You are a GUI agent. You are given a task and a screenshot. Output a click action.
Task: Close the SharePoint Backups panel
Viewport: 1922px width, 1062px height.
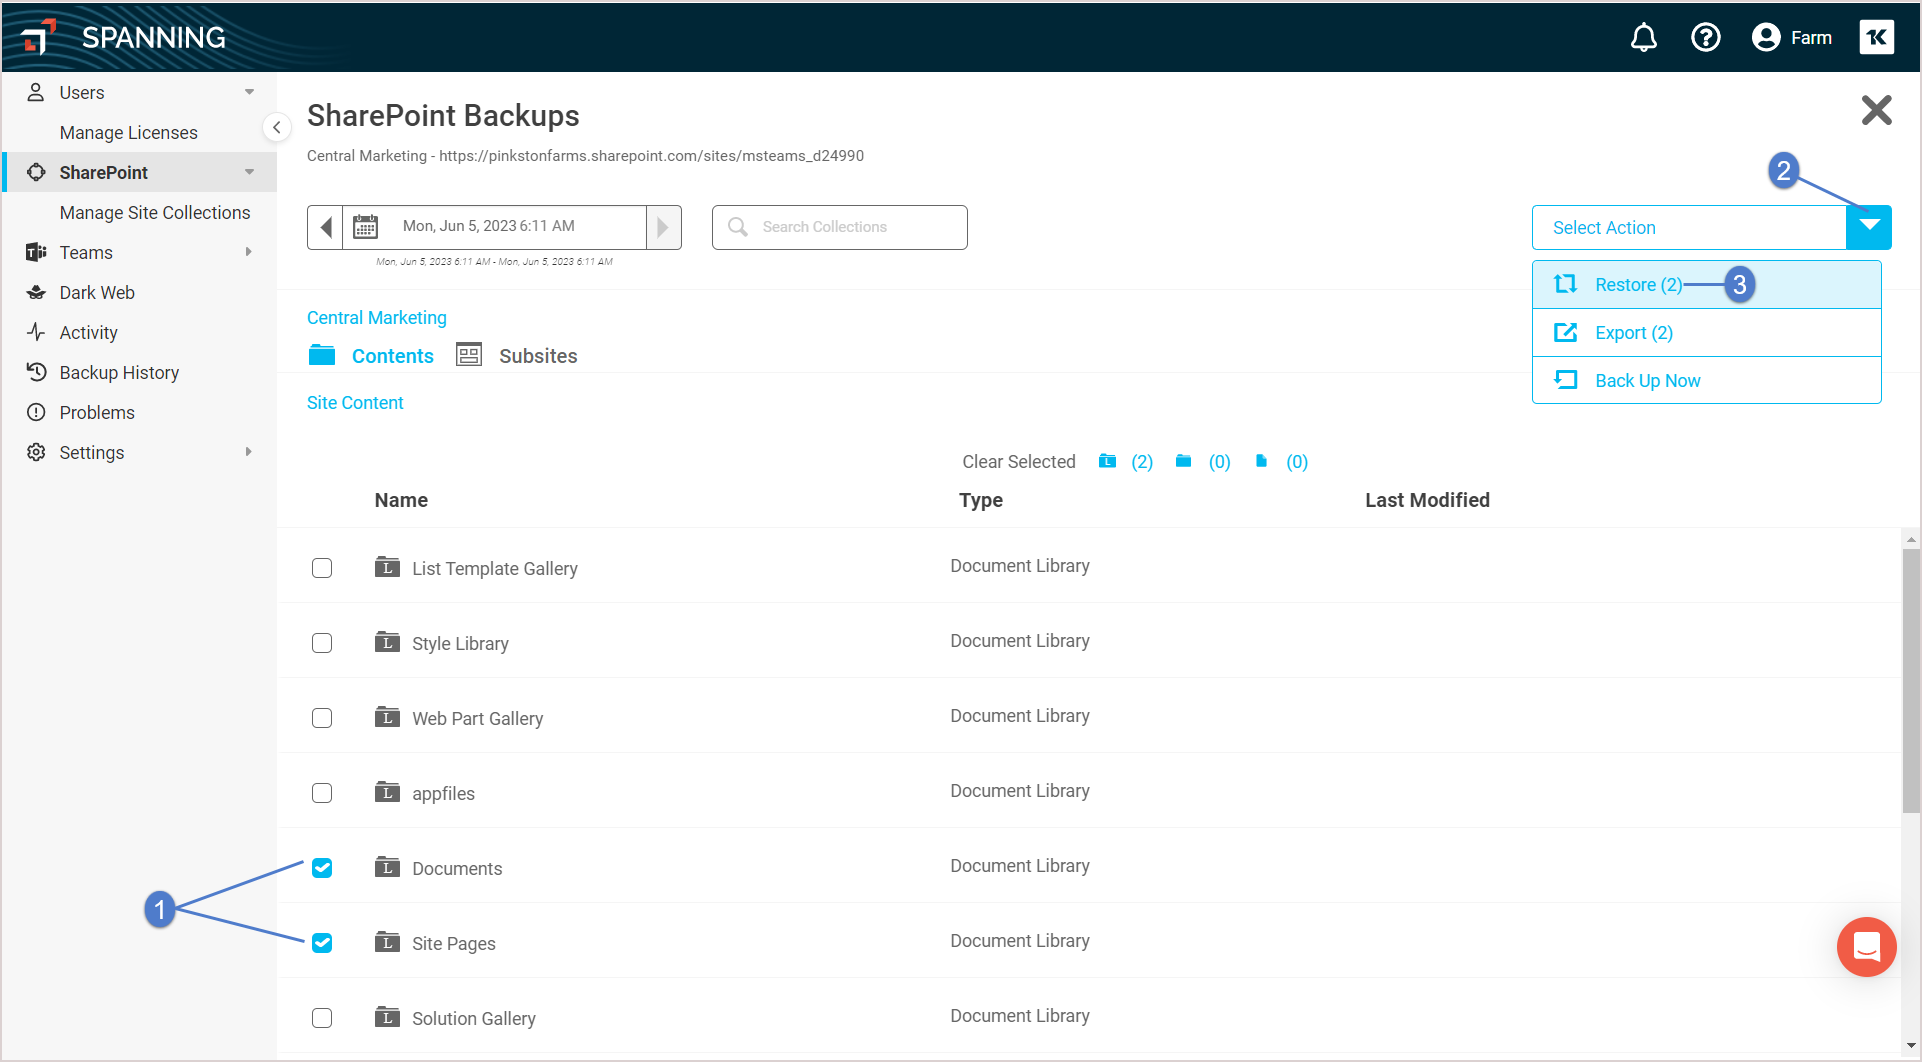coord(1876,110)
